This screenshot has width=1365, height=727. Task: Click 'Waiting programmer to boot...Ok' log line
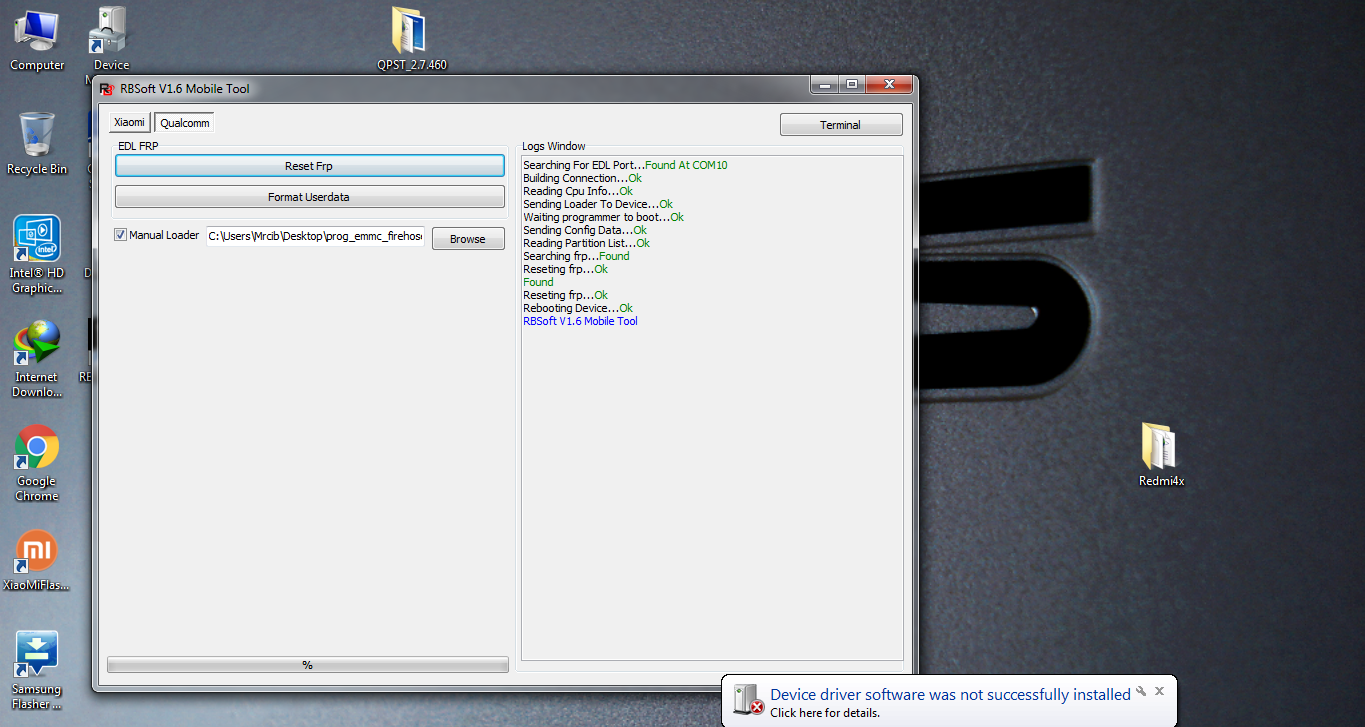click(603, 217)
